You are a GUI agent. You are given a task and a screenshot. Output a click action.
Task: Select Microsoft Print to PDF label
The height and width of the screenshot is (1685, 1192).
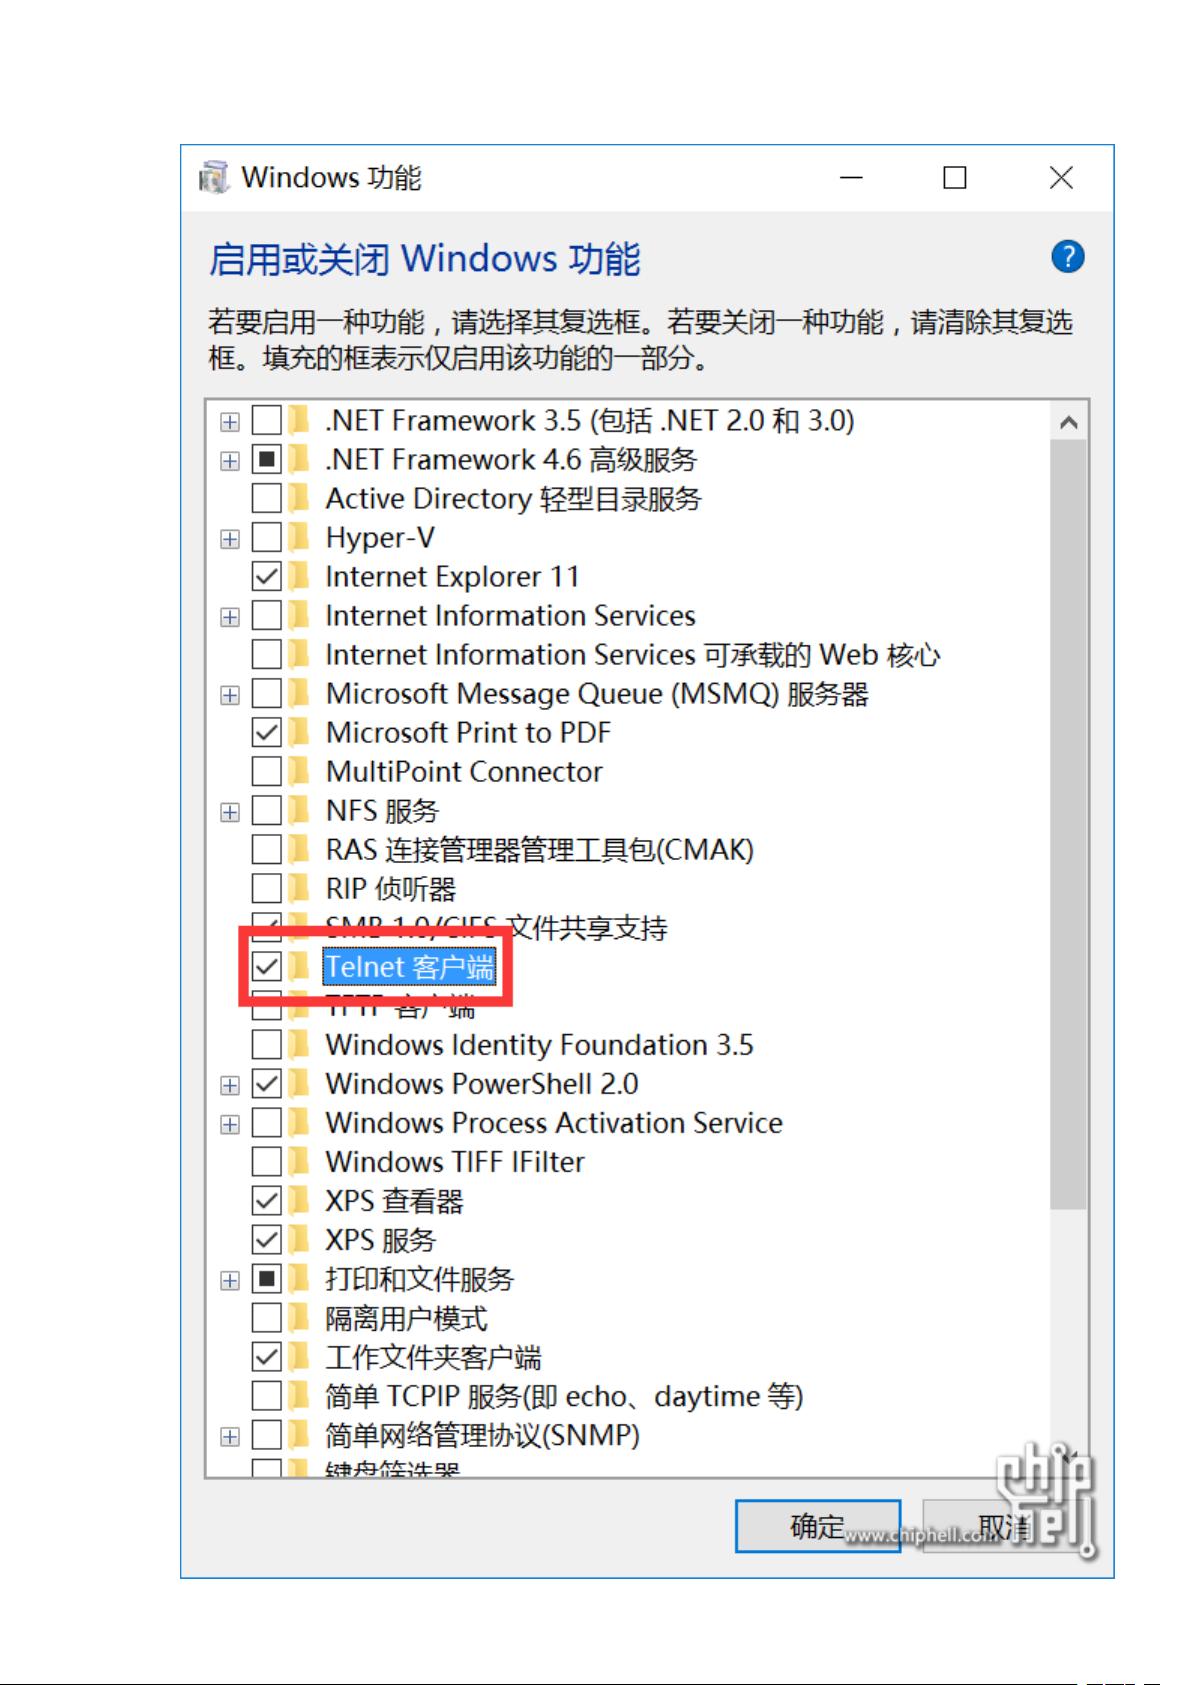click(468, 733)
